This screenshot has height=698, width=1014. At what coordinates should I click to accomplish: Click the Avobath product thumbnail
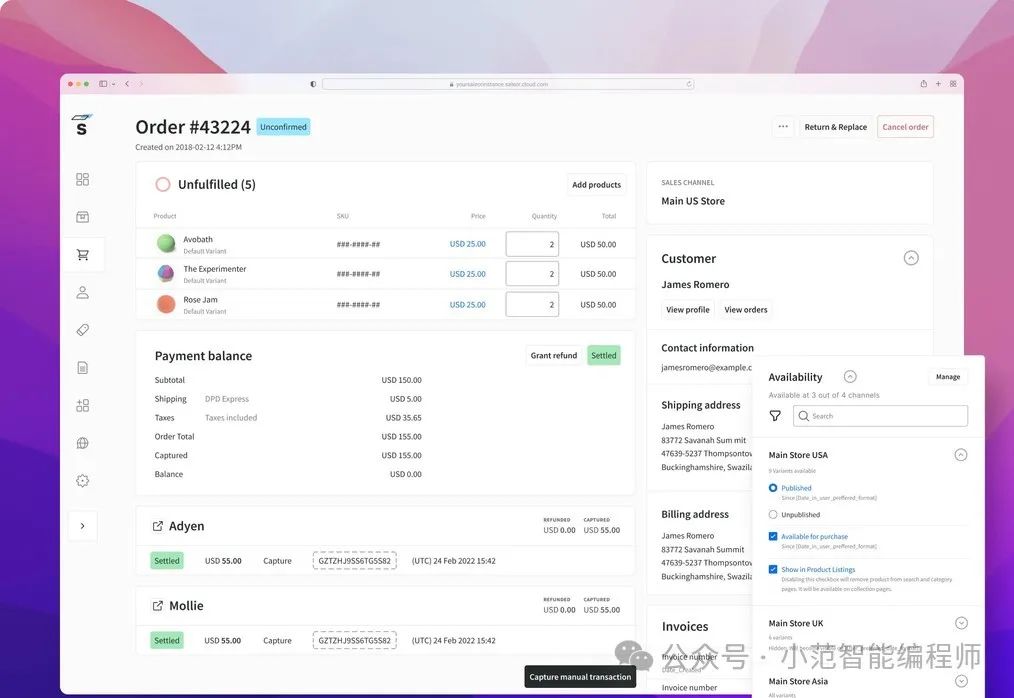[166, 243]
